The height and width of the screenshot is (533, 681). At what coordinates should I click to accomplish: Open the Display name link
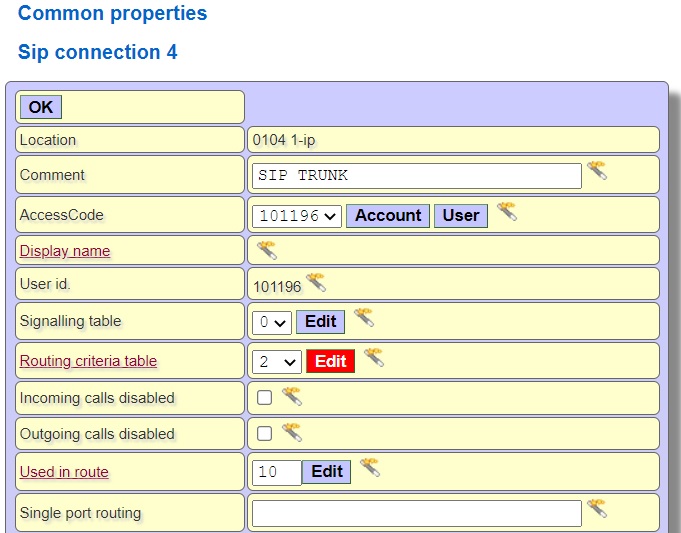[x=65, y=251]
